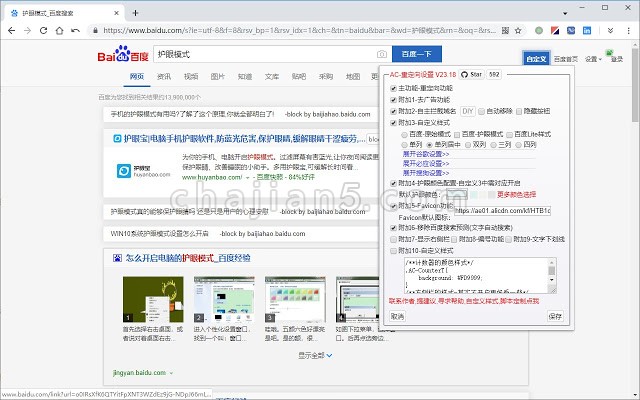Open the tab list dropdown arrow in title bar
This screenshot has width=640, height=400.
point(565,13)
